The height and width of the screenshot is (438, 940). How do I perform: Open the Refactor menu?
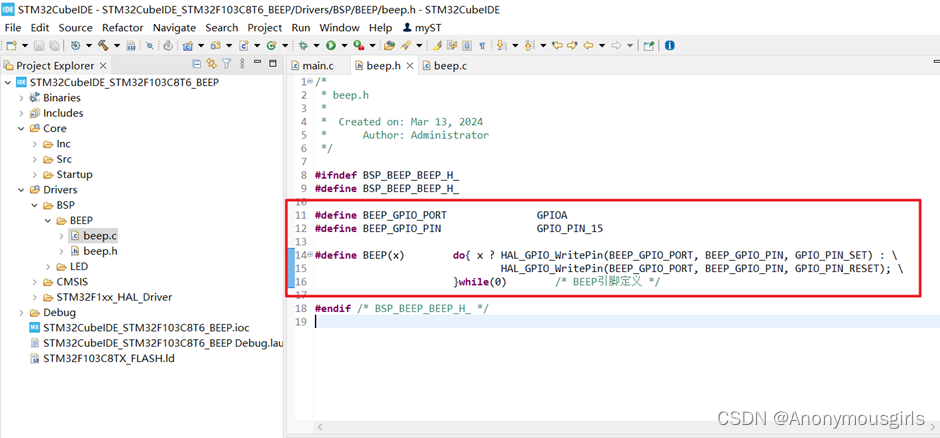(122, 28)
